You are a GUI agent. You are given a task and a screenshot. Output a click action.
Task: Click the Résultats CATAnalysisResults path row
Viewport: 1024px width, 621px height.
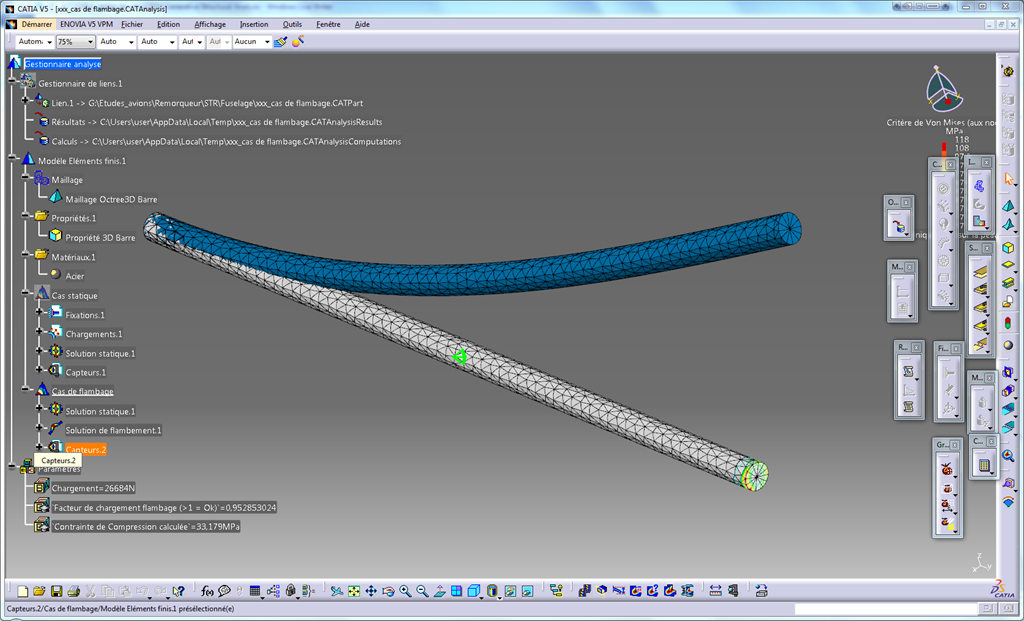tap(217, 122)
